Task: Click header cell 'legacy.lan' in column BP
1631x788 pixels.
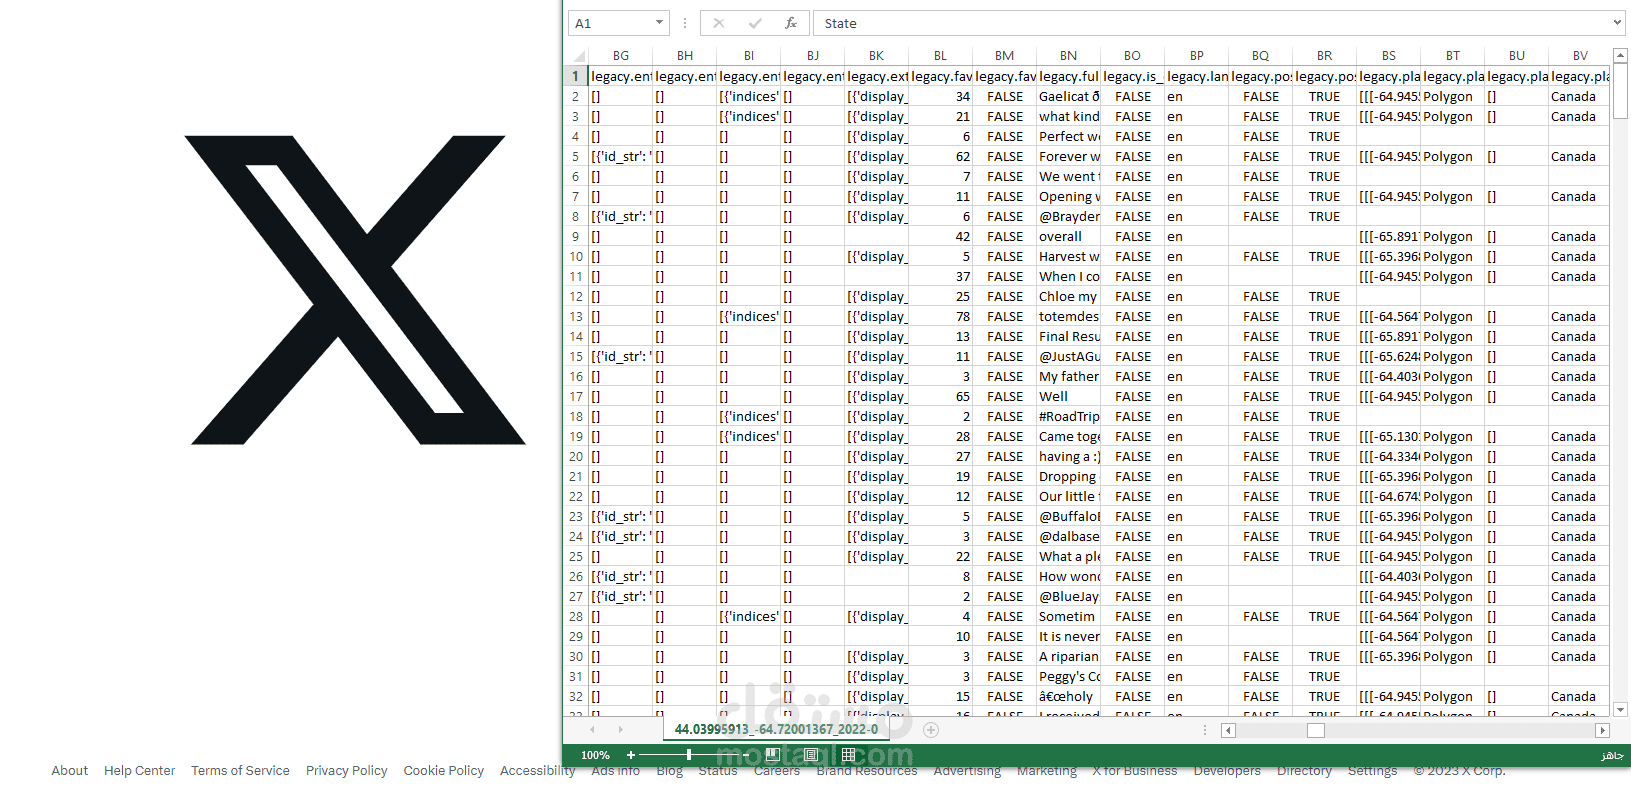Action: (1196, 76)
